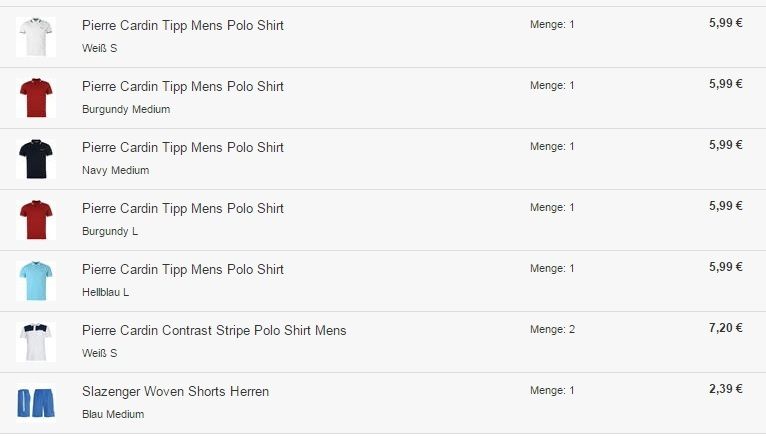Image resolution: width=766 pixels, height=436 pixels.
Task: Select the 'Navy Medium' variant text
Action: tap(115, 170)
